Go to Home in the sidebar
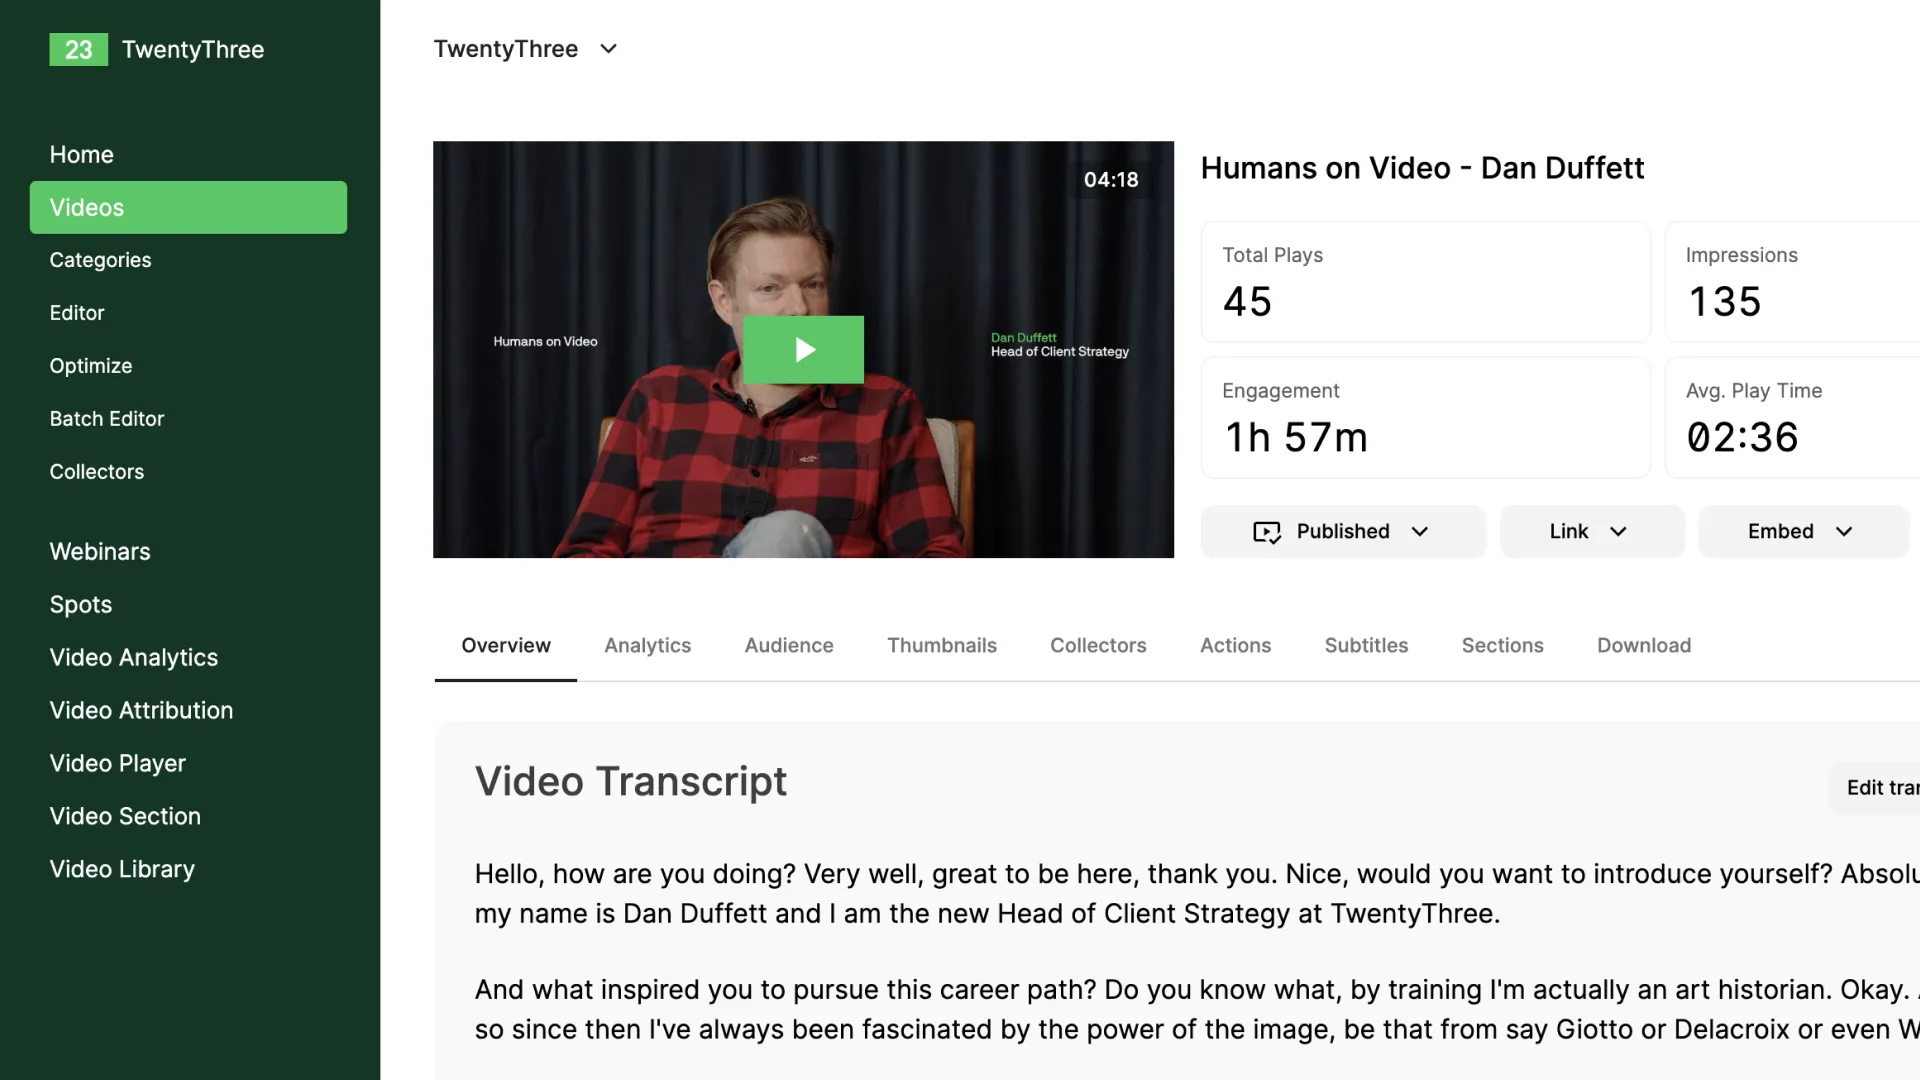This screenshot has width=1920, height=1080. [x=82, y=155]
